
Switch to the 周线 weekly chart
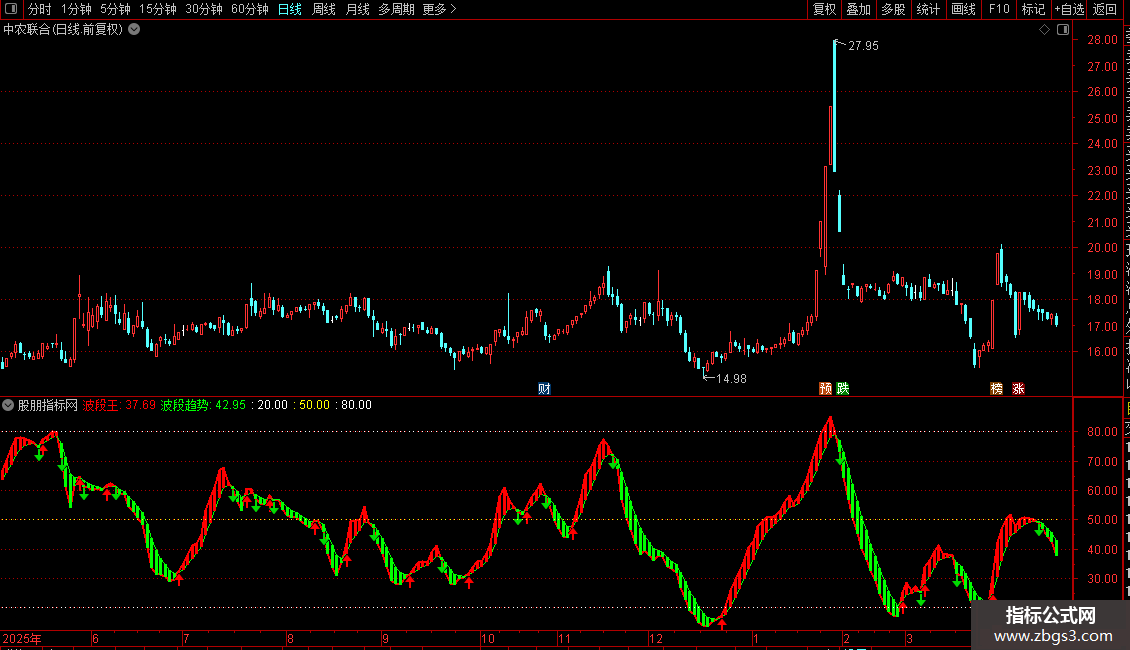[324, 9]
